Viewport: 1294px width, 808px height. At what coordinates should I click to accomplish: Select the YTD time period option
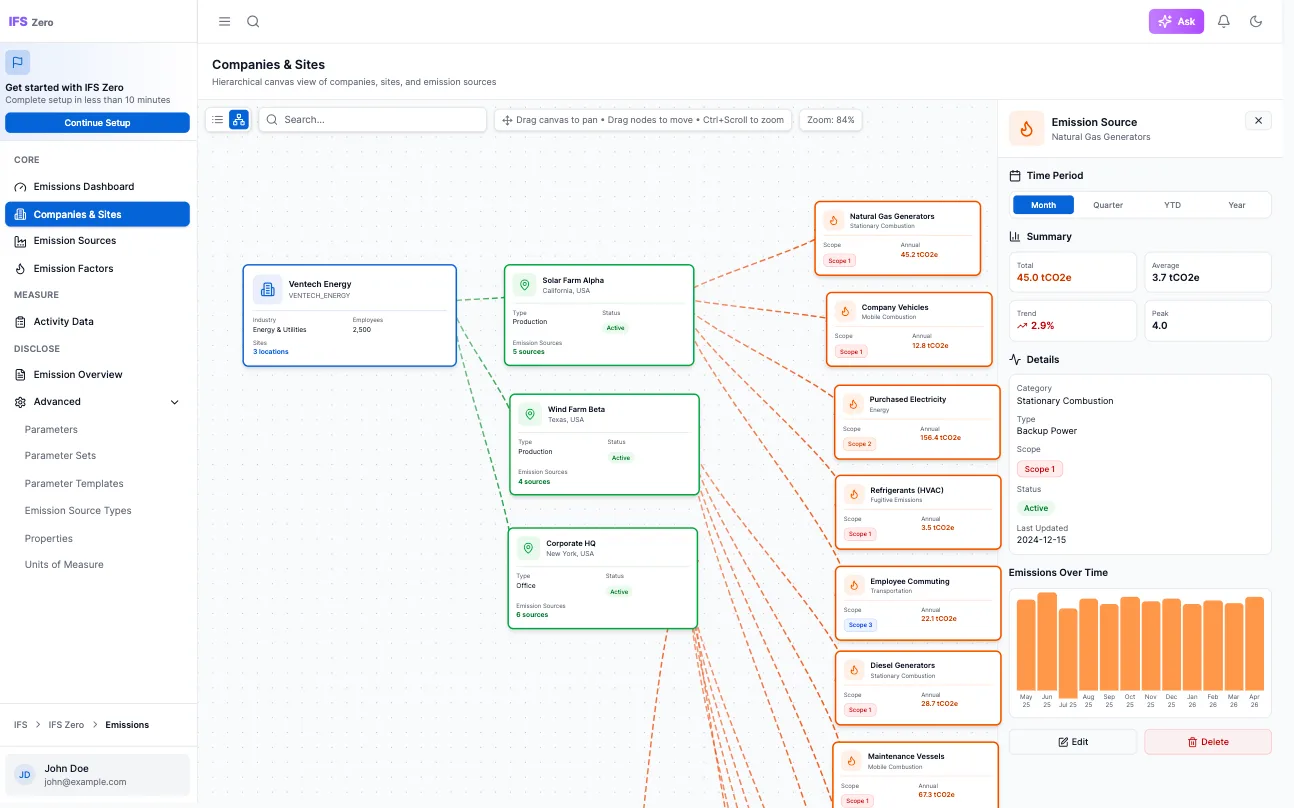tap(1172, 204)
